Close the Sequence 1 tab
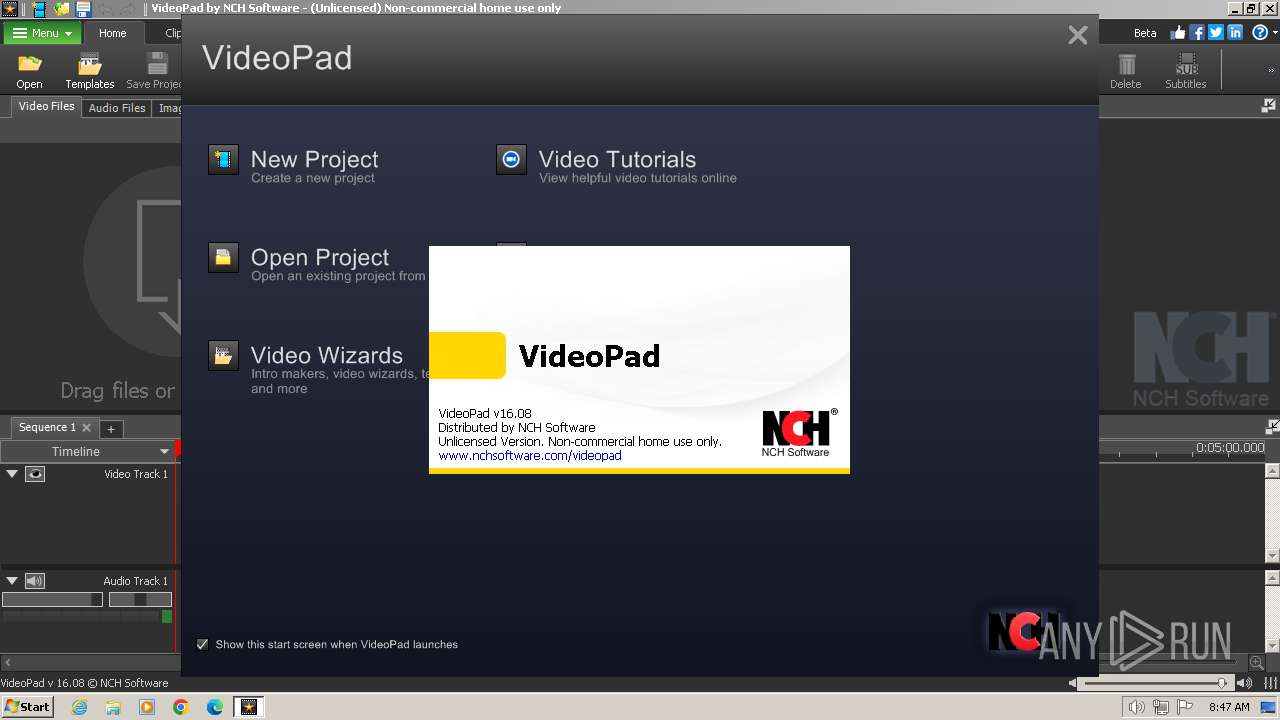Viewport: 1280px width, 720px height. (x=86, y=427)
